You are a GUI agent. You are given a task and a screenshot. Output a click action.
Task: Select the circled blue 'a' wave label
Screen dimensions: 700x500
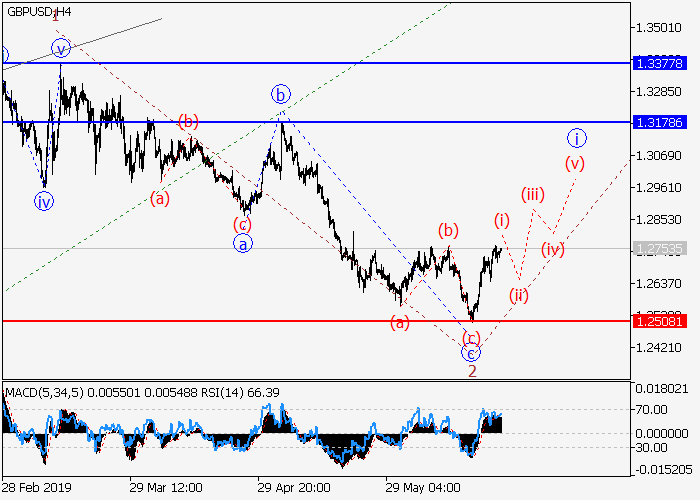pos(242,243)
